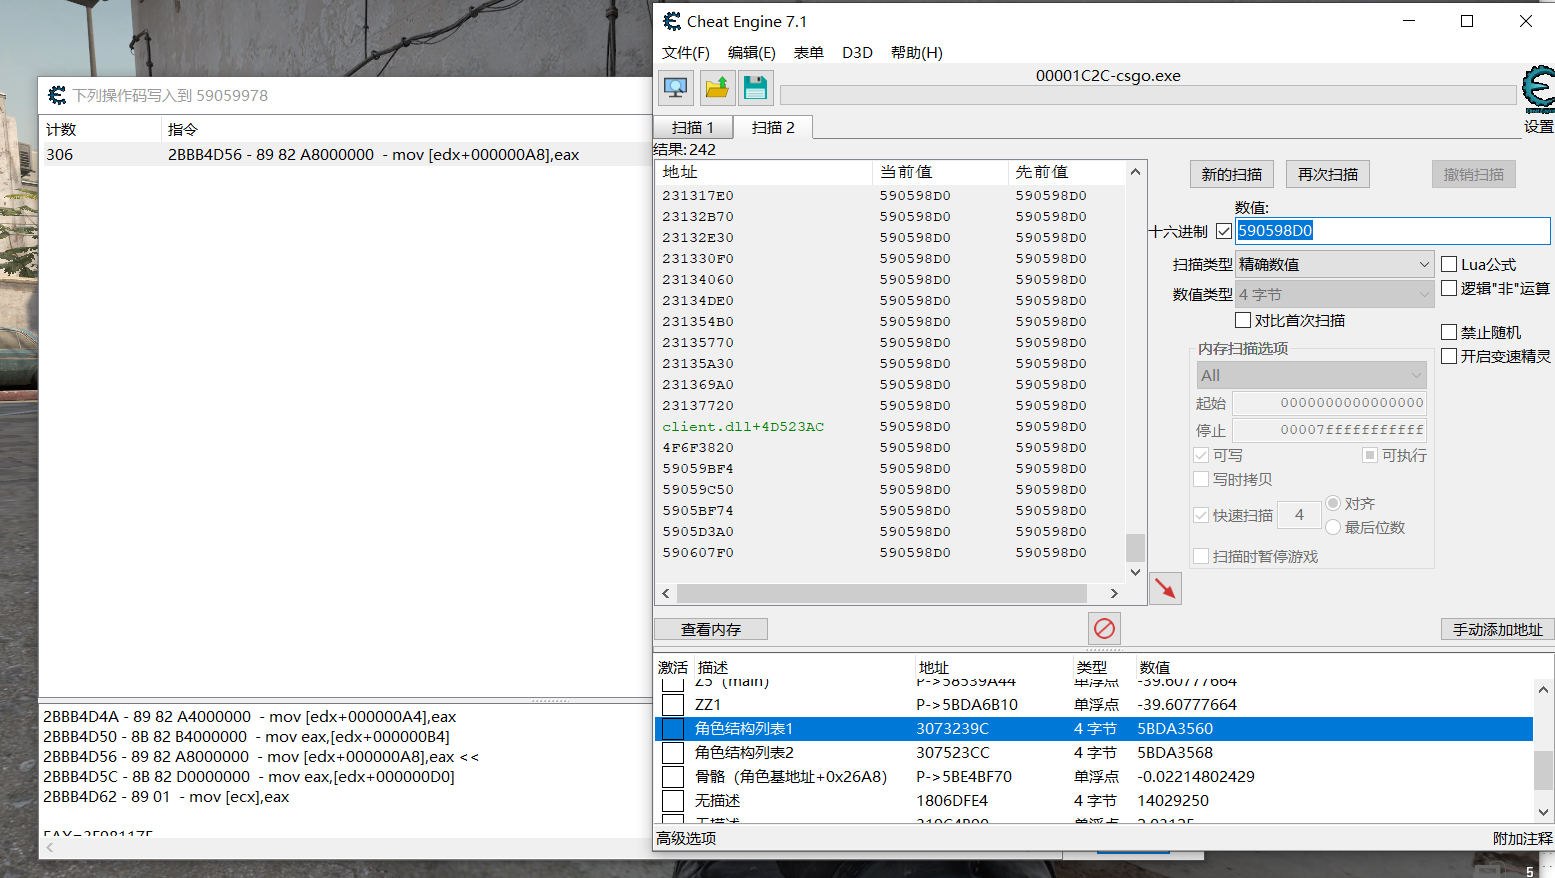
Task: Toggle the hexadecimal checkbox
Action: [1224, 231]
